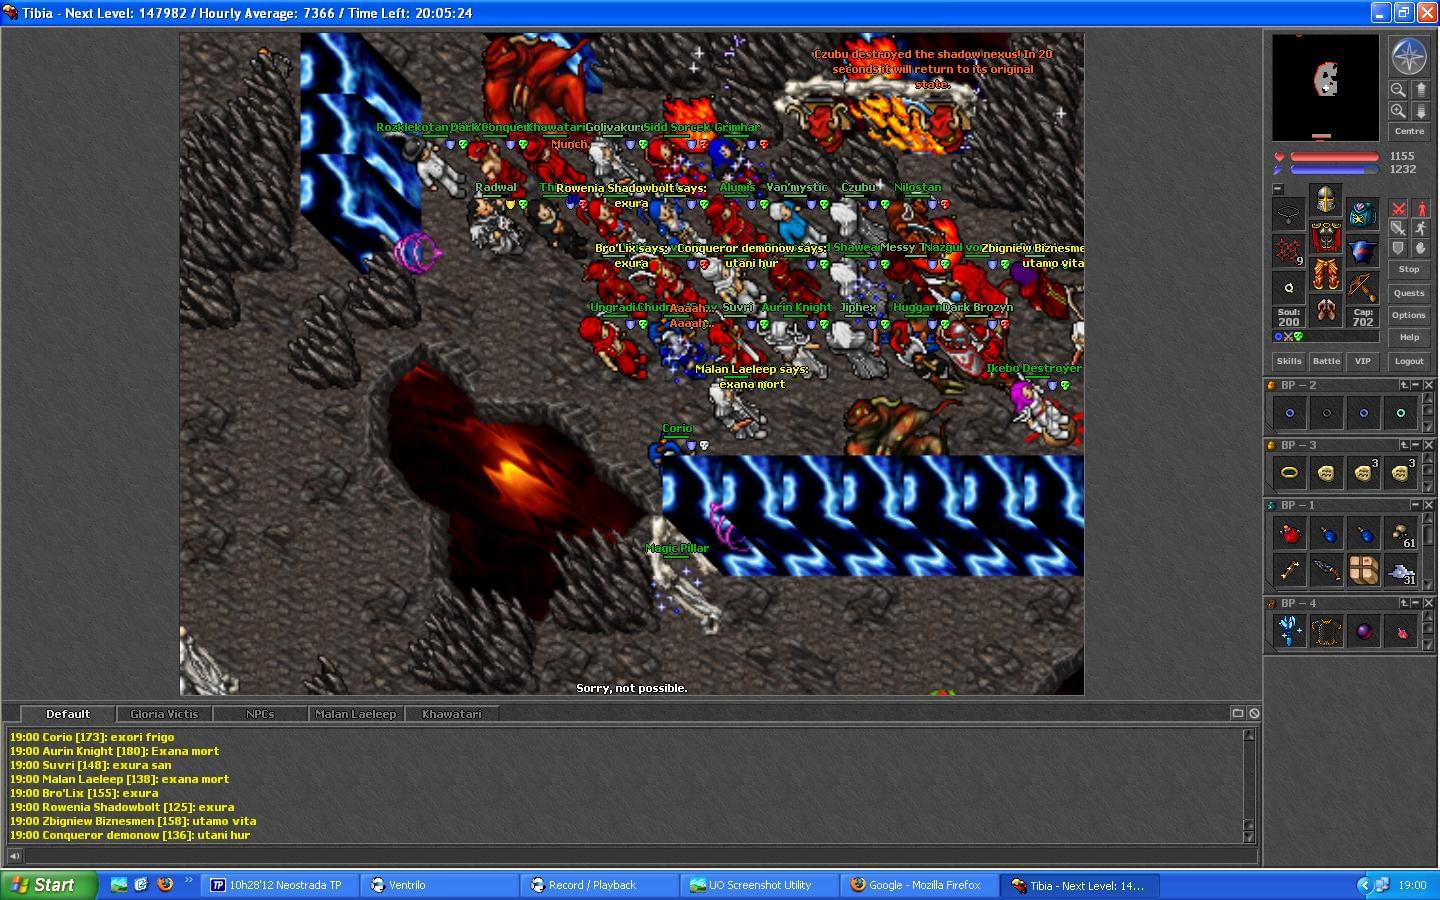Open the Quests log
Image resolution: width=1440 pixels, height=900 pixels.
tap(1409, 293)
